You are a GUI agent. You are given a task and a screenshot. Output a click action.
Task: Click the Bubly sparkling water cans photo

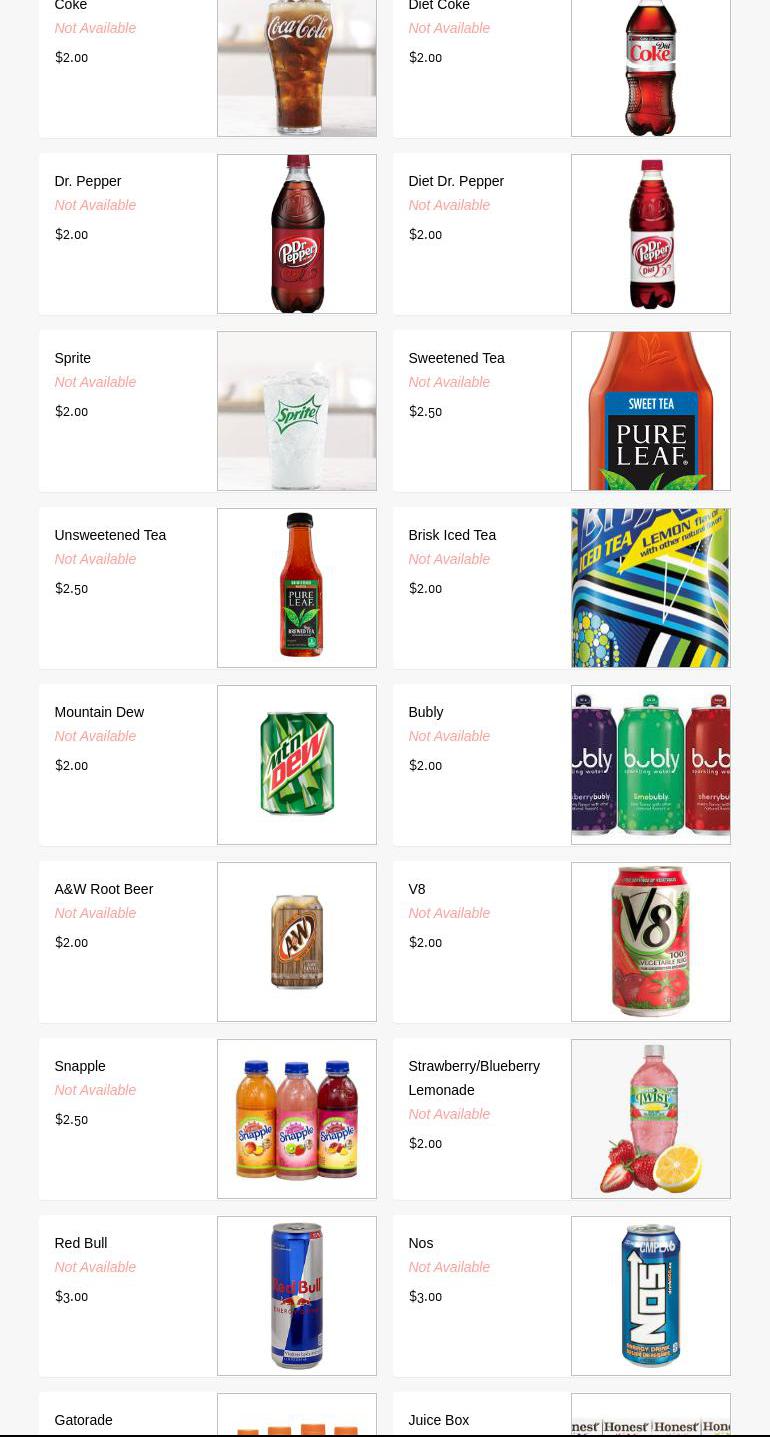click(x=651, y=765)
